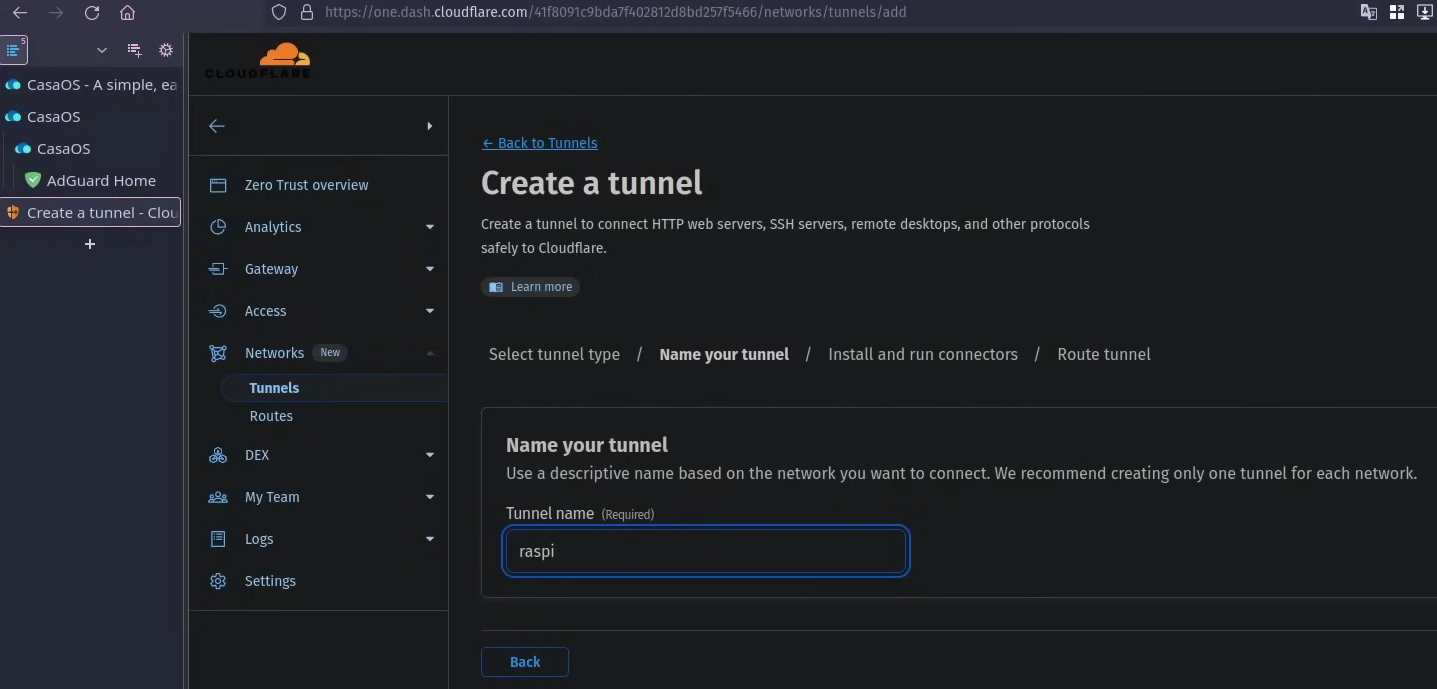Expand the Access section arrow
Viewport: 1437px width, 689px height.
click(x=430, y=311)
